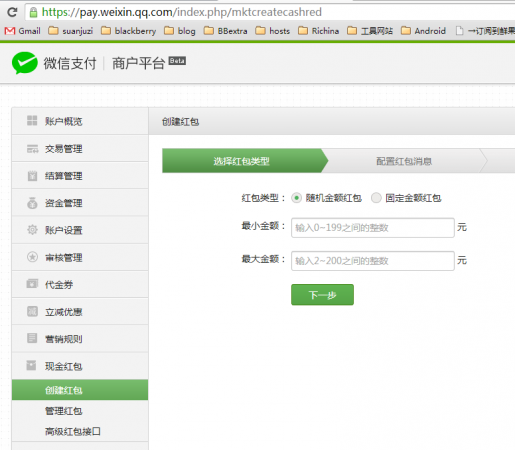Open the Gmail bookmark icon

click(10, 31)
